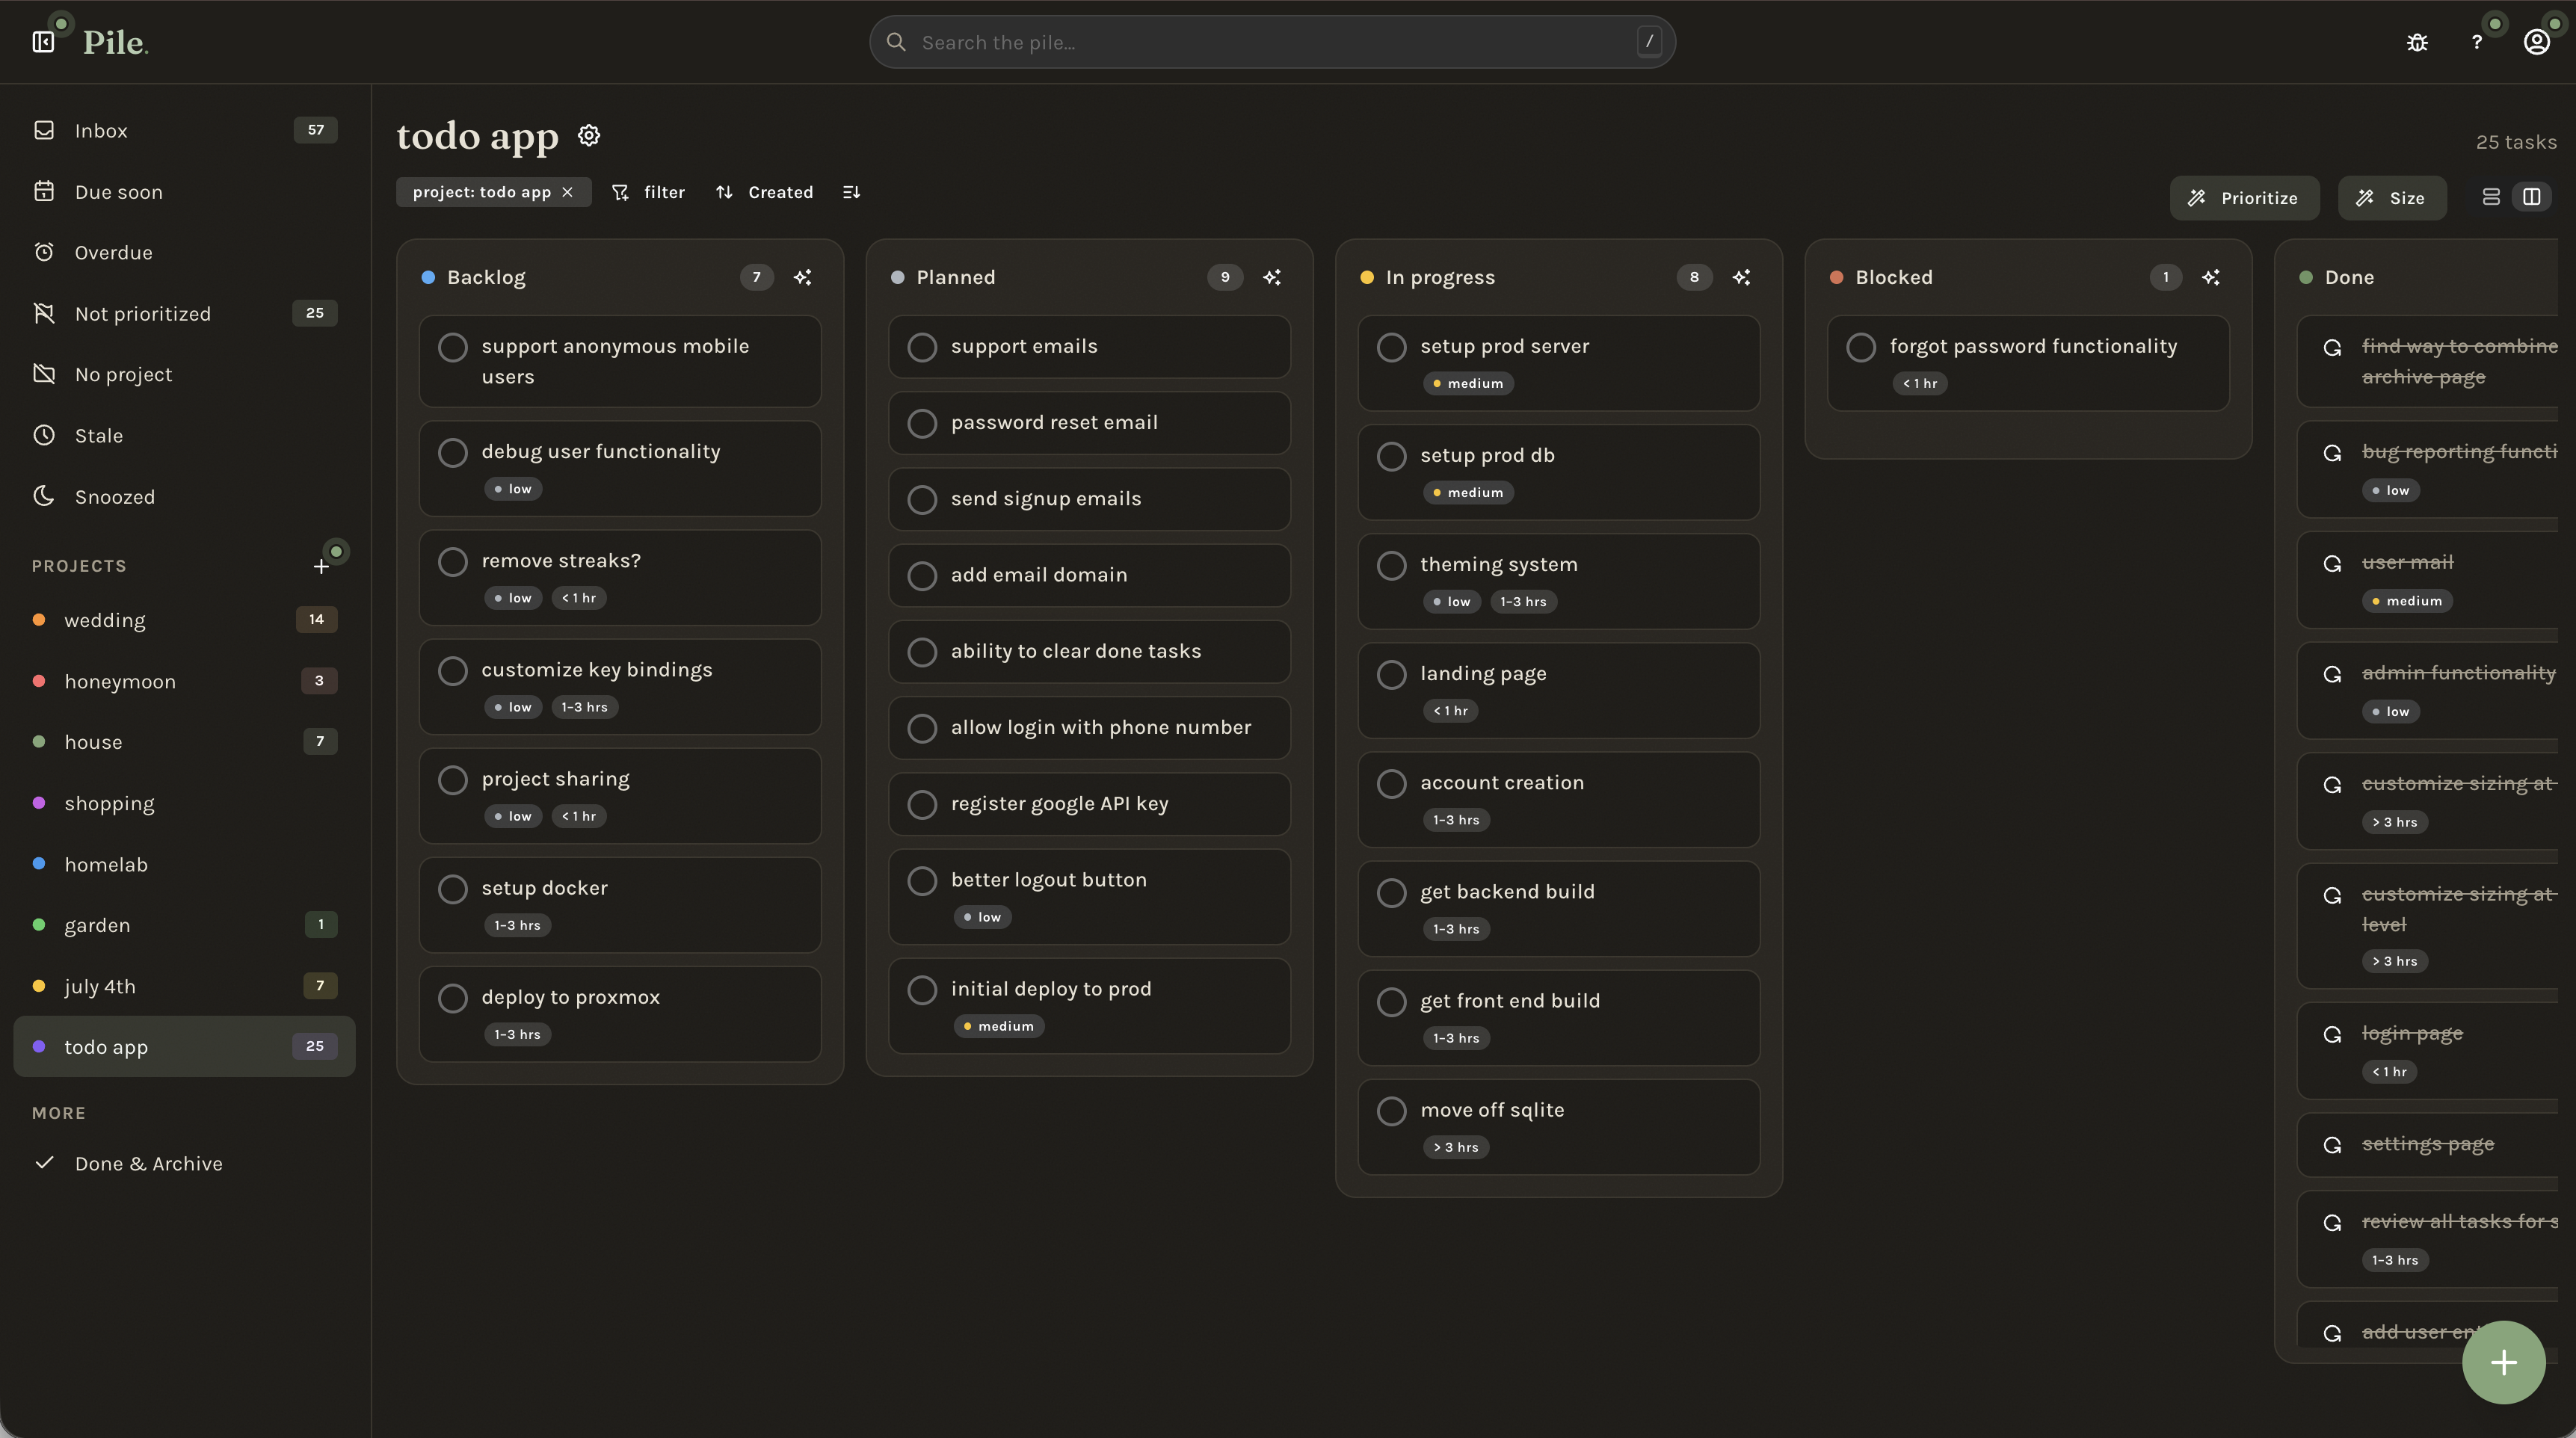
Task: Reopen the done task 'user mail'
Action: pyautogui.click(x=2332, y=563)
